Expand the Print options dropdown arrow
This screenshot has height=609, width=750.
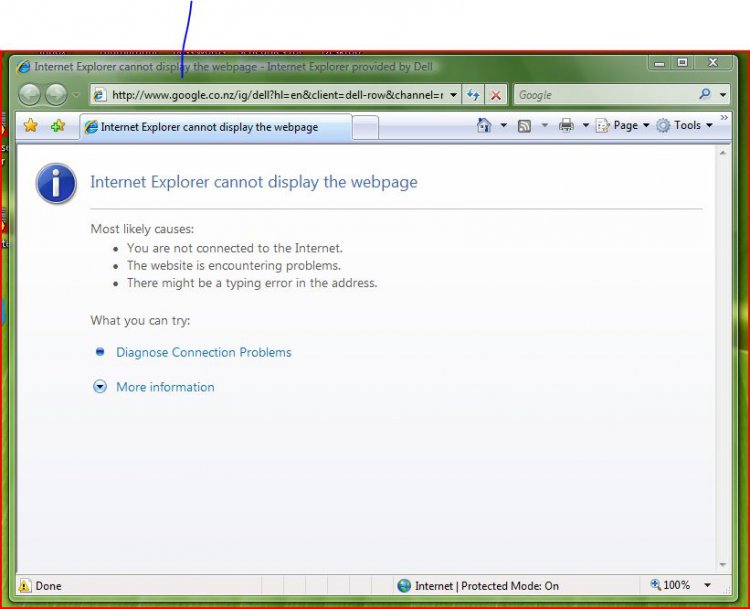point(585,125)
